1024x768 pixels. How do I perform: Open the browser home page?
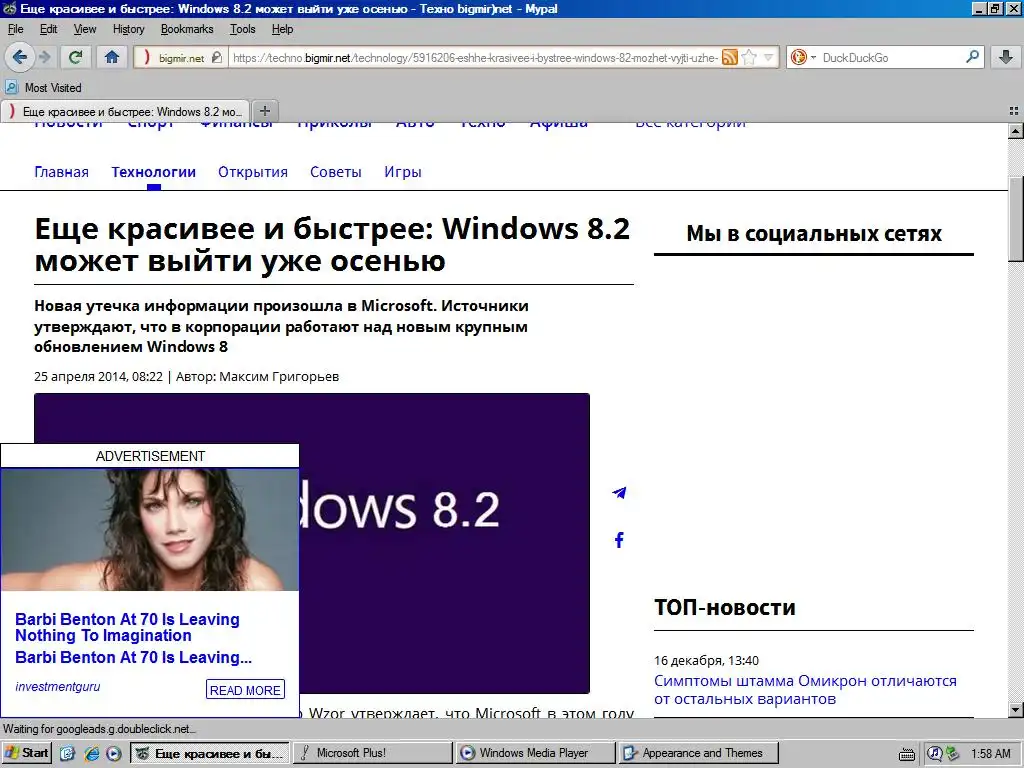(x=112, y=57)
